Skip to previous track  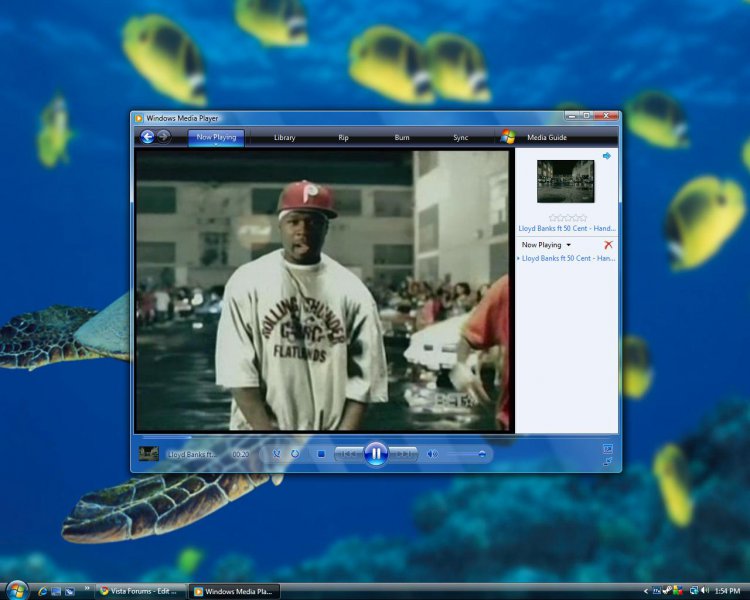pyautogui.click(x=349, y=454)
